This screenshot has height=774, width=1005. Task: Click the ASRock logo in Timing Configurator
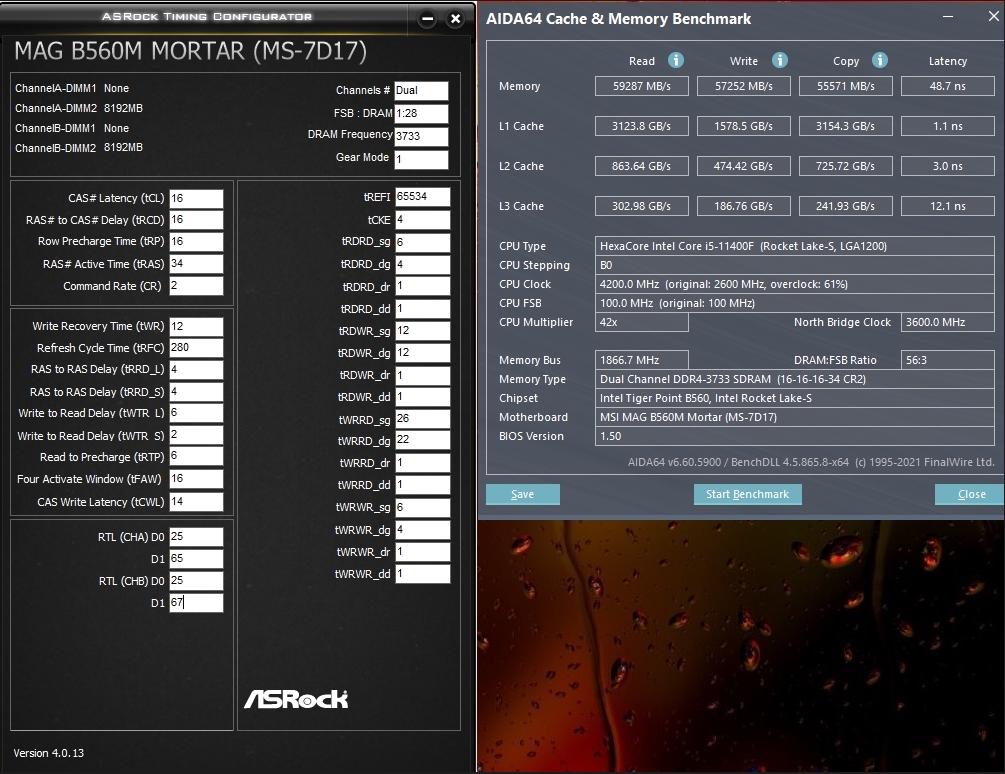296,699
